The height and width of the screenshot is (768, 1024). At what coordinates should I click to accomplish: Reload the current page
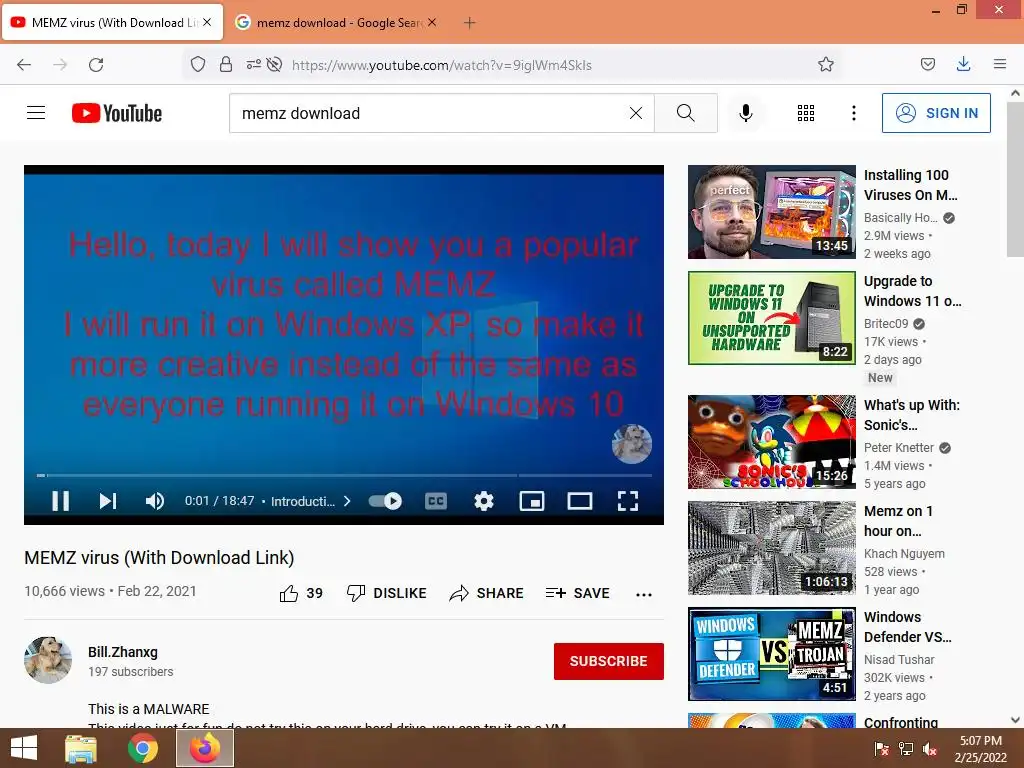pos(96,65)
